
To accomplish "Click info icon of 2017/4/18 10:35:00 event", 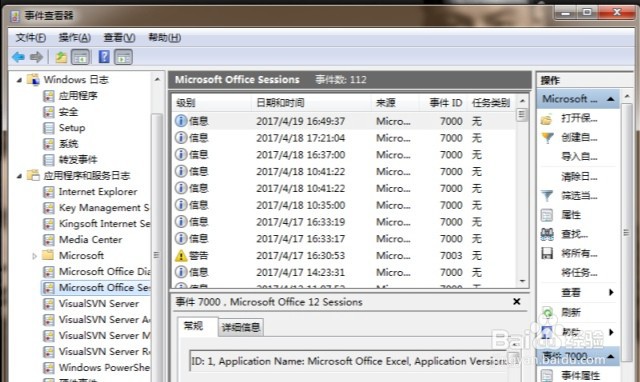I will 181,205.
